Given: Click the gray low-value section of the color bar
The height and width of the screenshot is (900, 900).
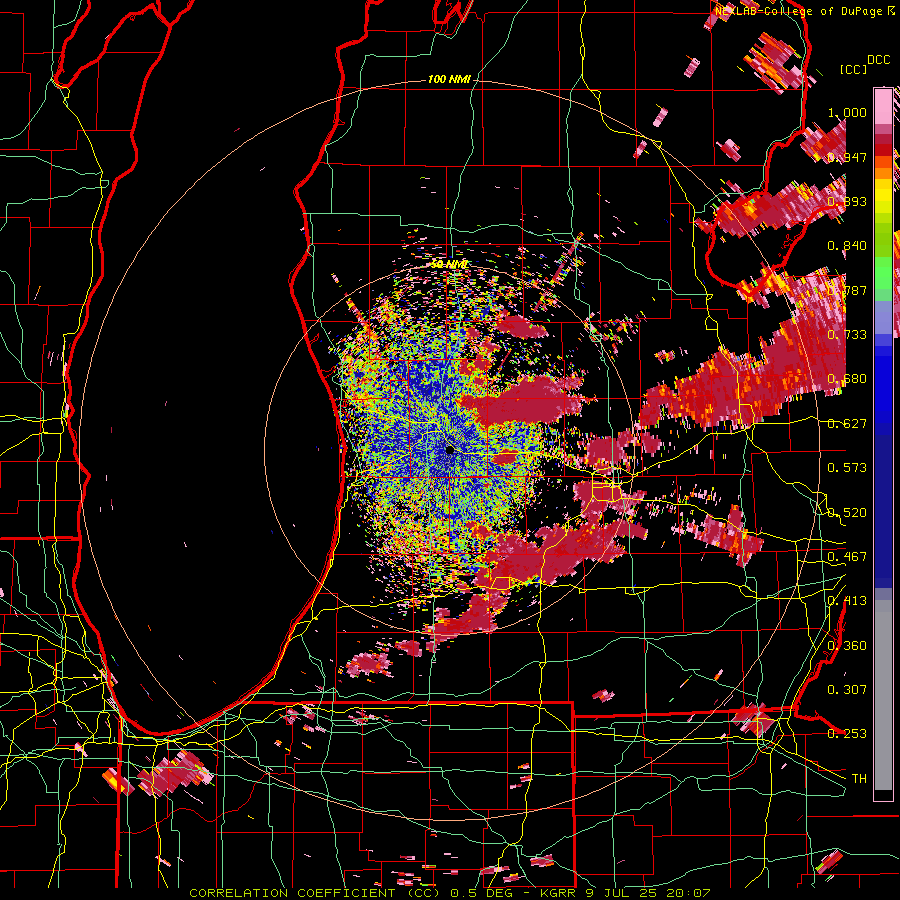Looking at the screenshot, I should 883,695.
